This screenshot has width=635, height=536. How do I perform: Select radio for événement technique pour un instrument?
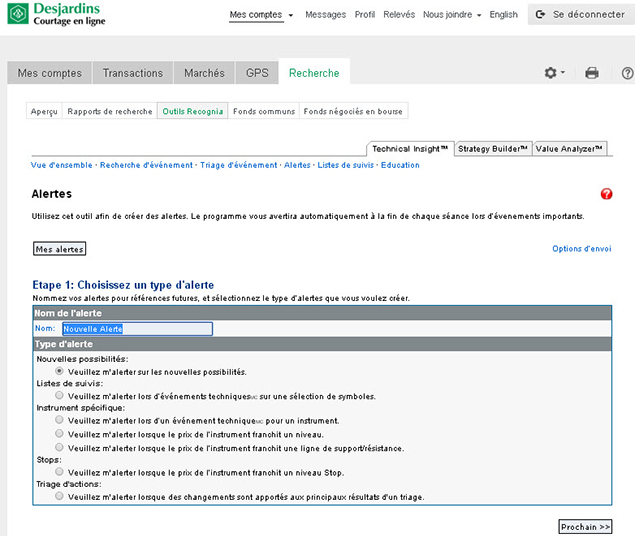(59, 419)
